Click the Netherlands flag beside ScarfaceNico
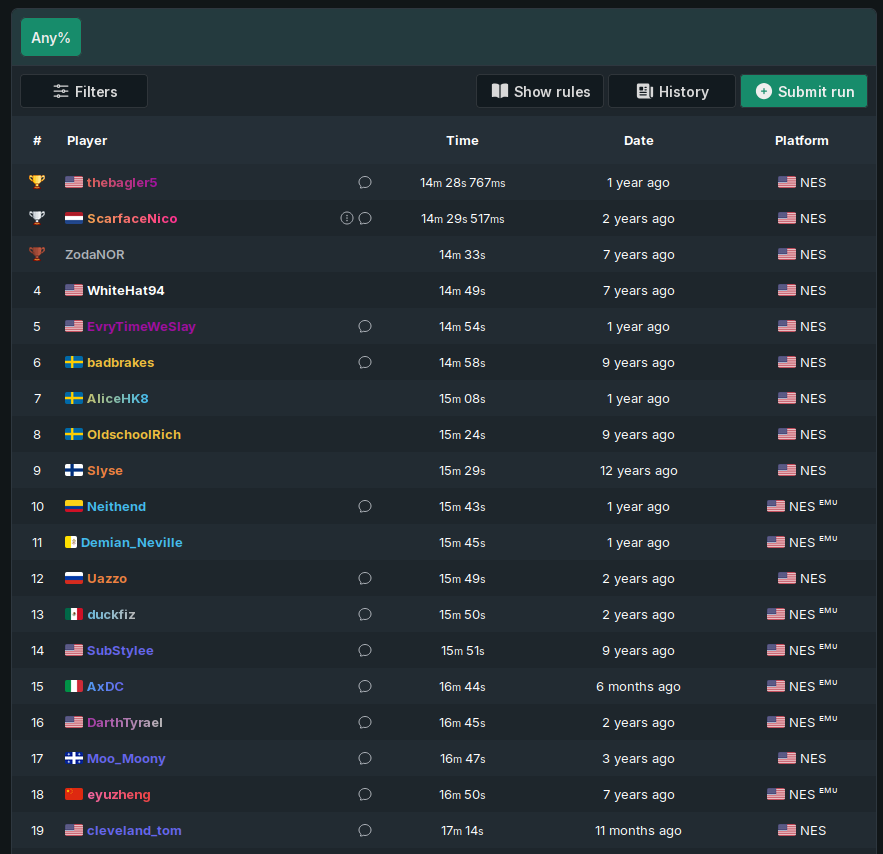This screenshot has height=854, width=883. pos(74,218)
